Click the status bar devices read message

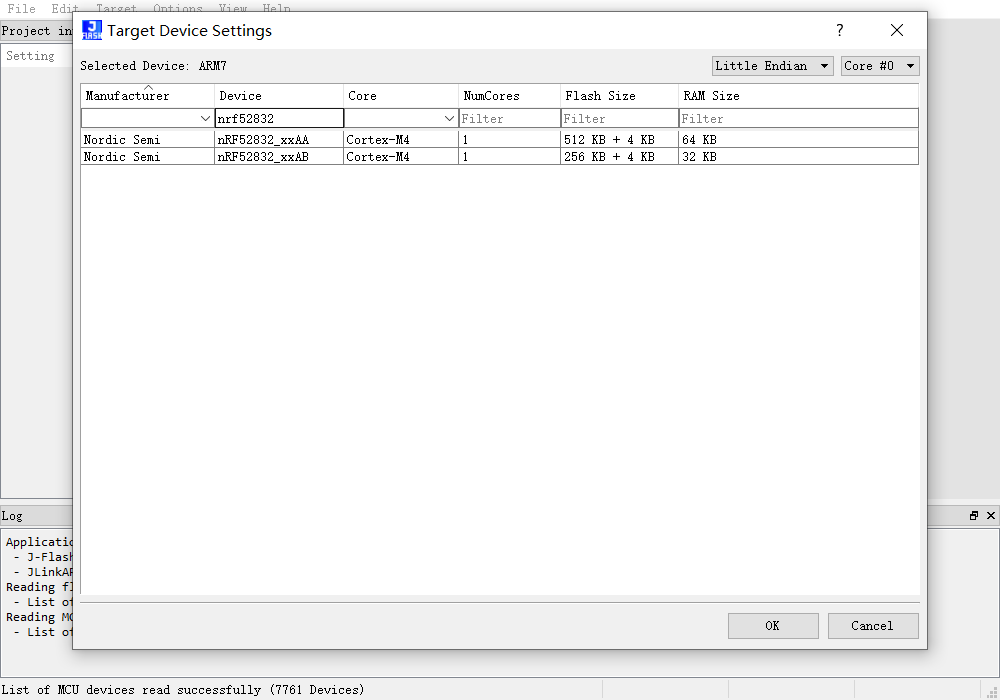click(x=182, y=690)
